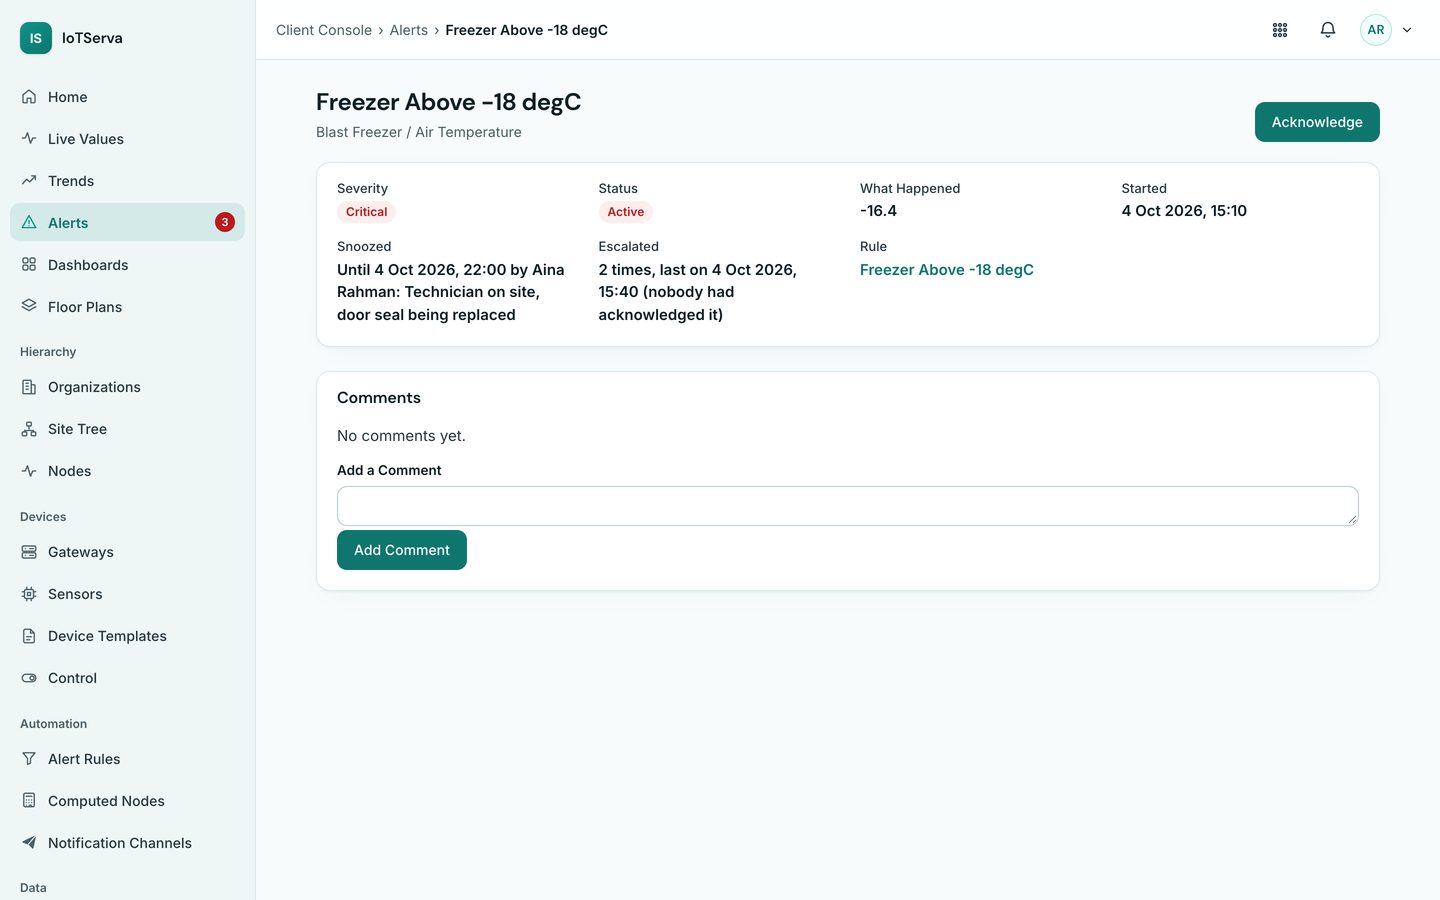Click the started time 4 Oct 2026, 15:10
This screenshot has height=900, width=1440.
pos(1184,211)
